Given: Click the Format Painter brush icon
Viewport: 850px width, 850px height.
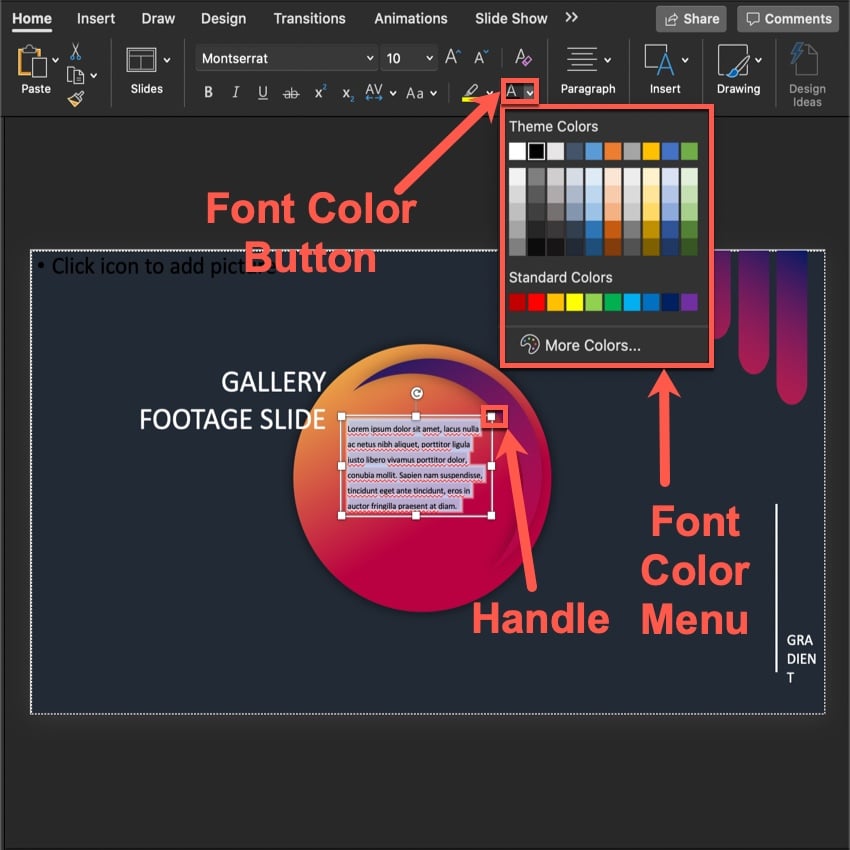Looking at the screenshot, I should pos(76,97).
